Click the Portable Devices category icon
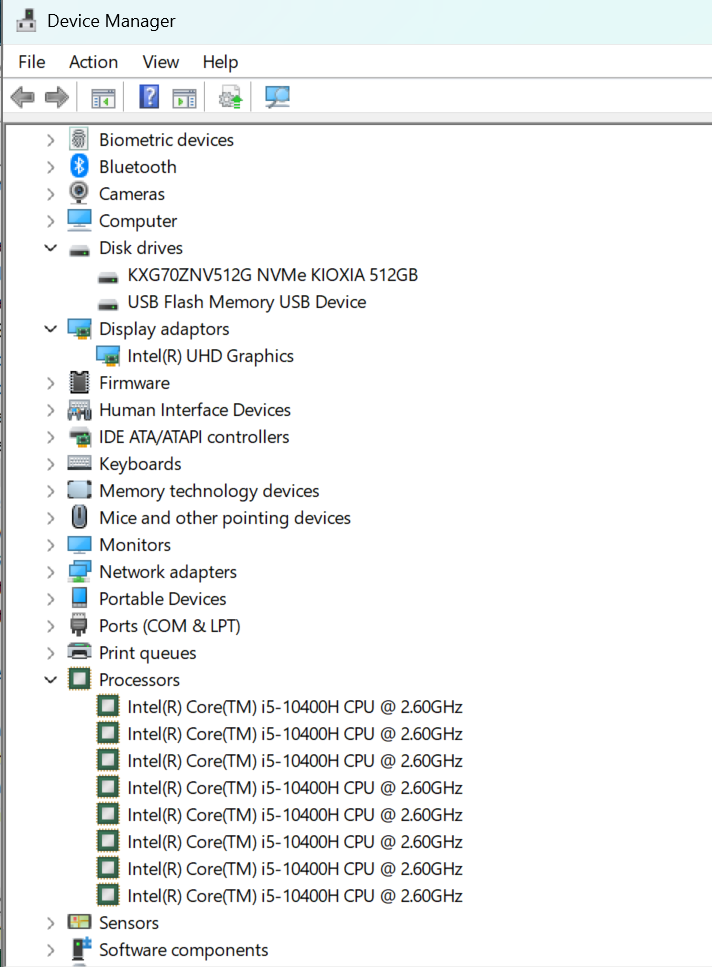712x967 pixels. 79,598
